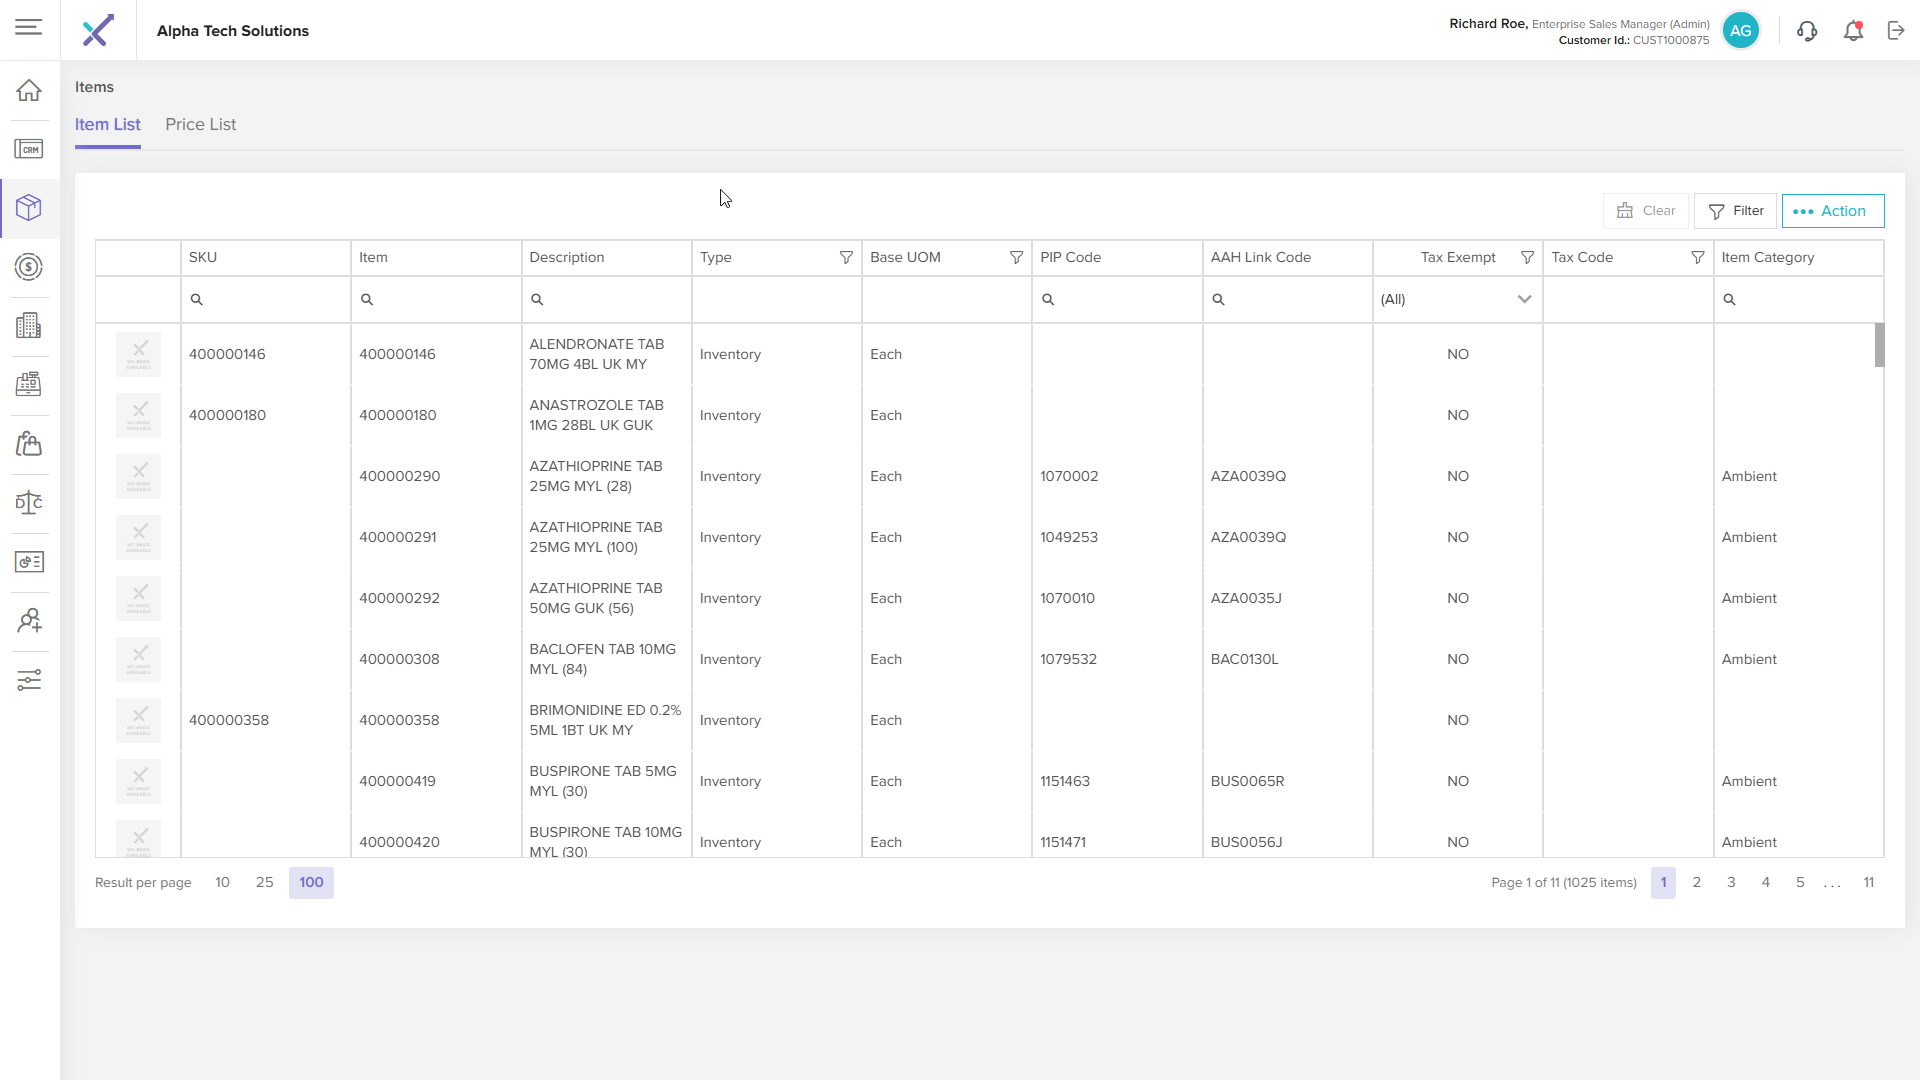1920x1080 pixels.
Task: Click the logout icon
Action: tap(1896, 30)
